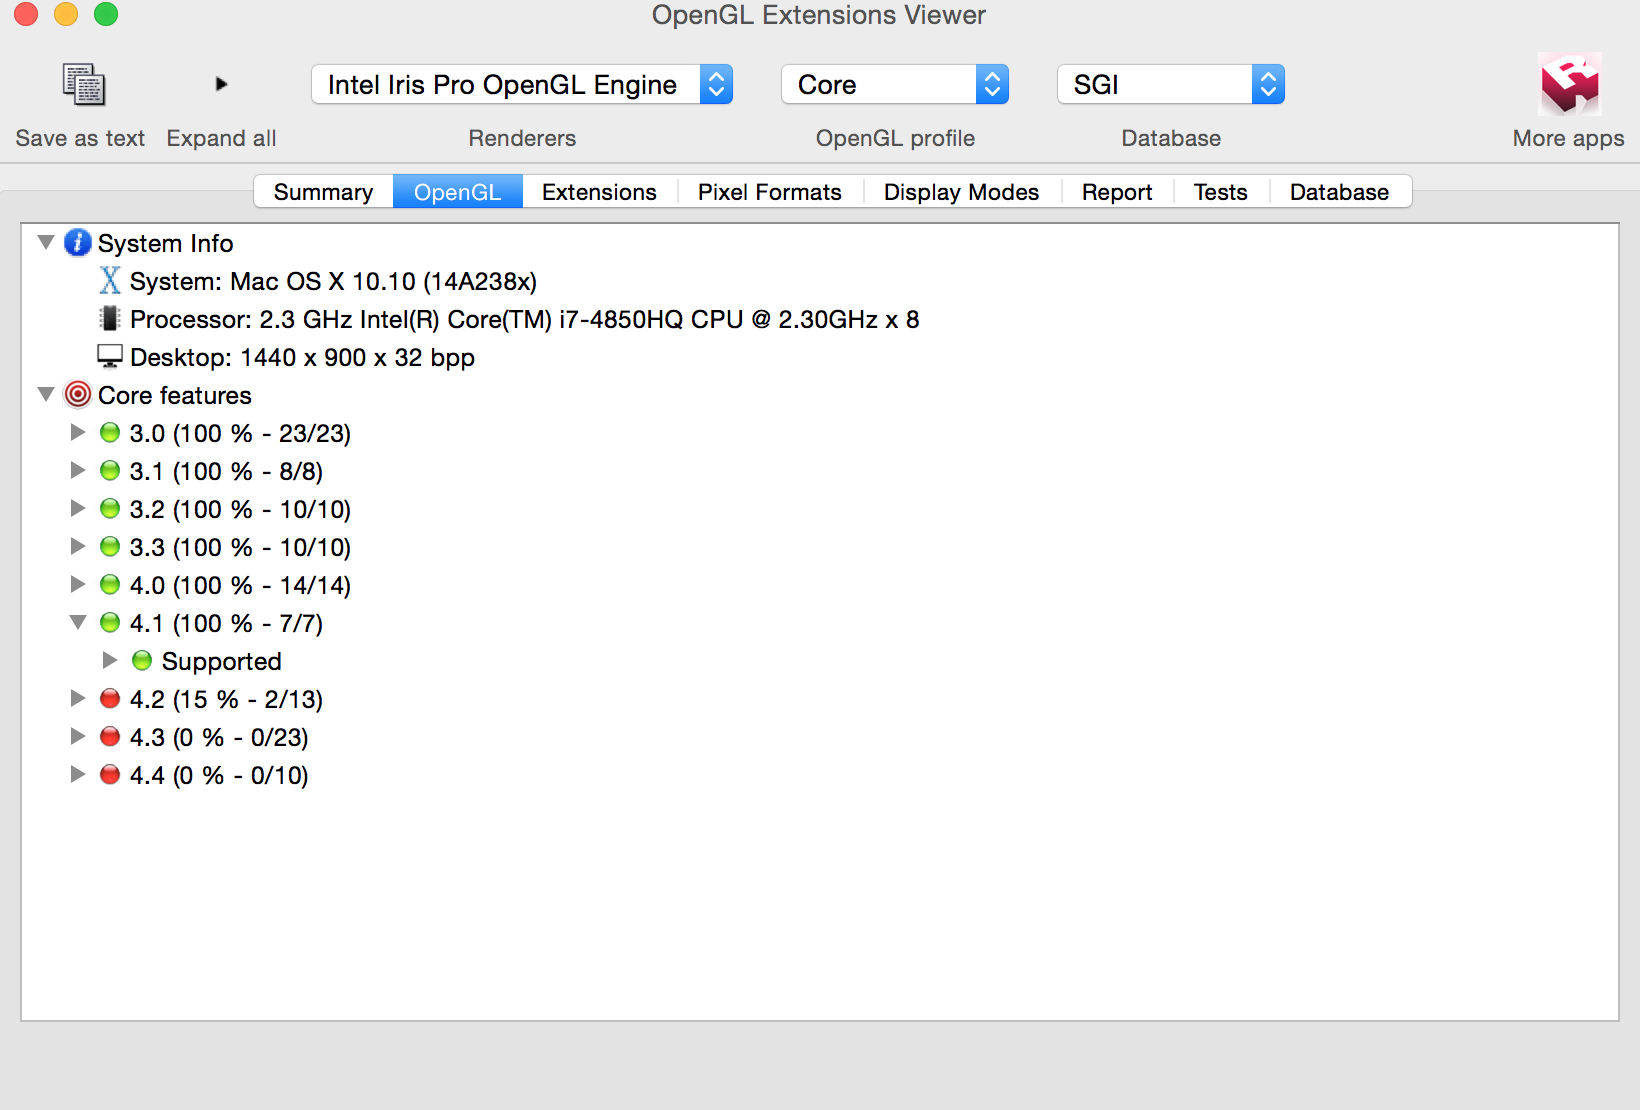Click the Mac OS X system icon
This screenshot has width=1640, height=1110.
point(110,281)
